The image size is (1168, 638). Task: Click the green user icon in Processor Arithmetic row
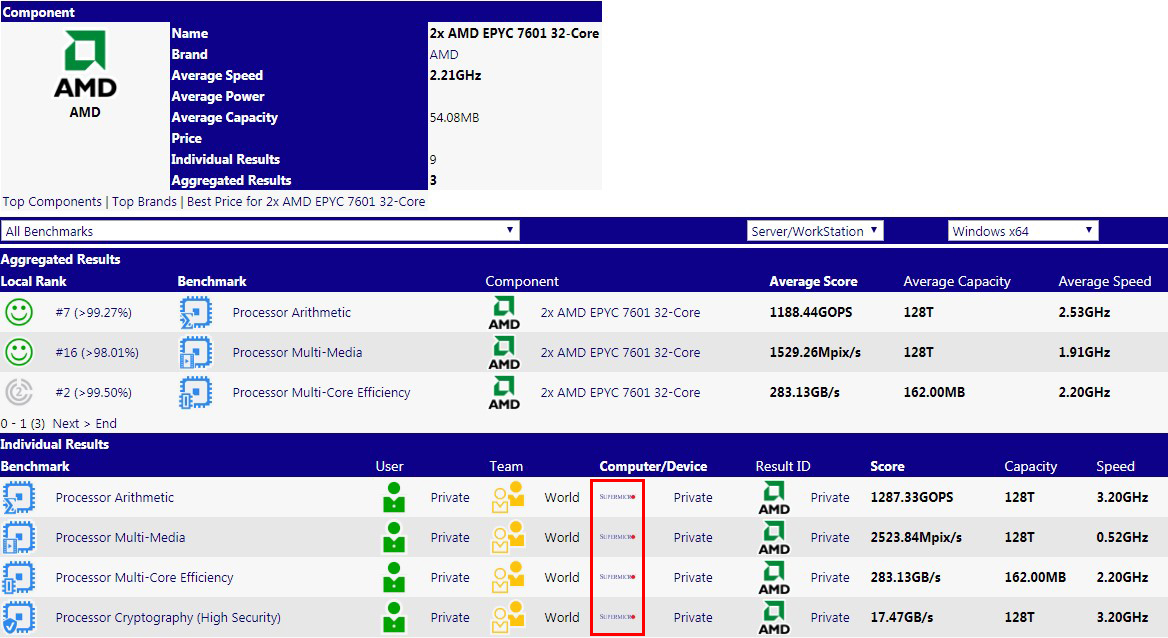(394, 497)
